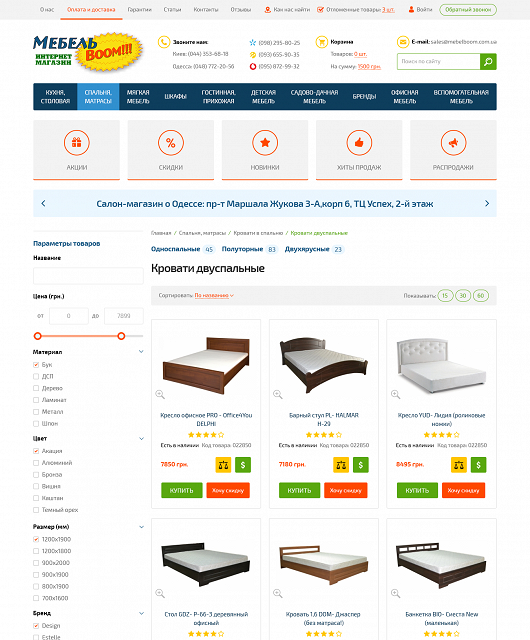
Task: Open the Хиты продаж thumbs-up tile
Action: click(x=359, y=150)
